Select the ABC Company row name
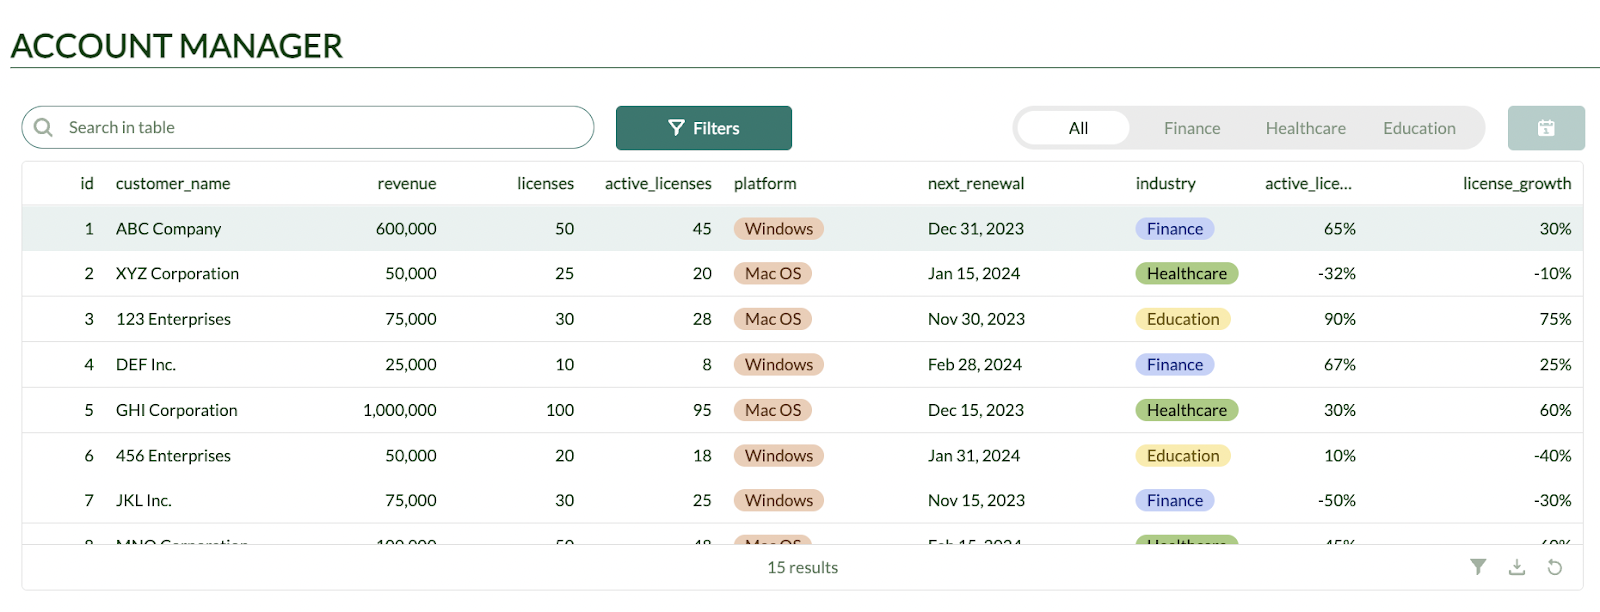Screen dimensions: 1600x612 point(168,229)
